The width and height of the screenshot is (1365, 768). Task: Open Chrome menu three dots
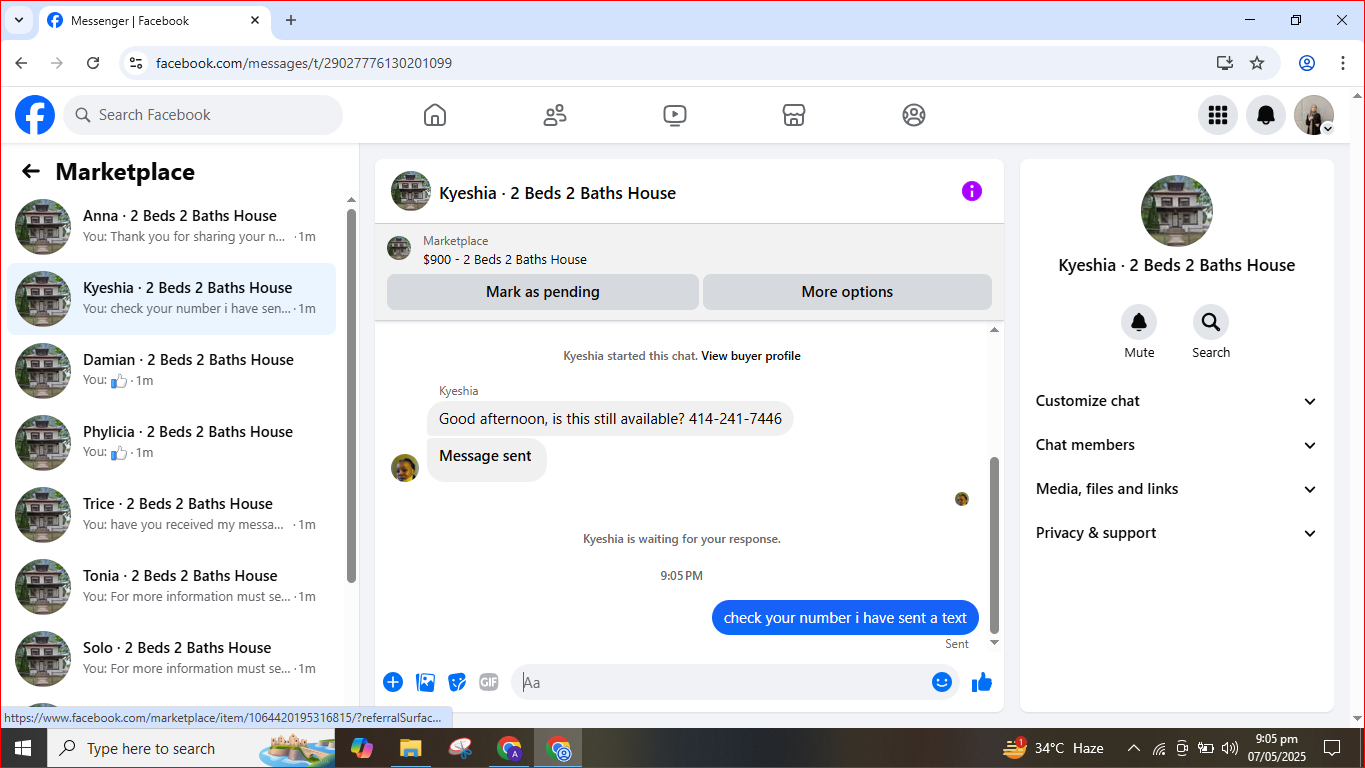(1343, 63)
